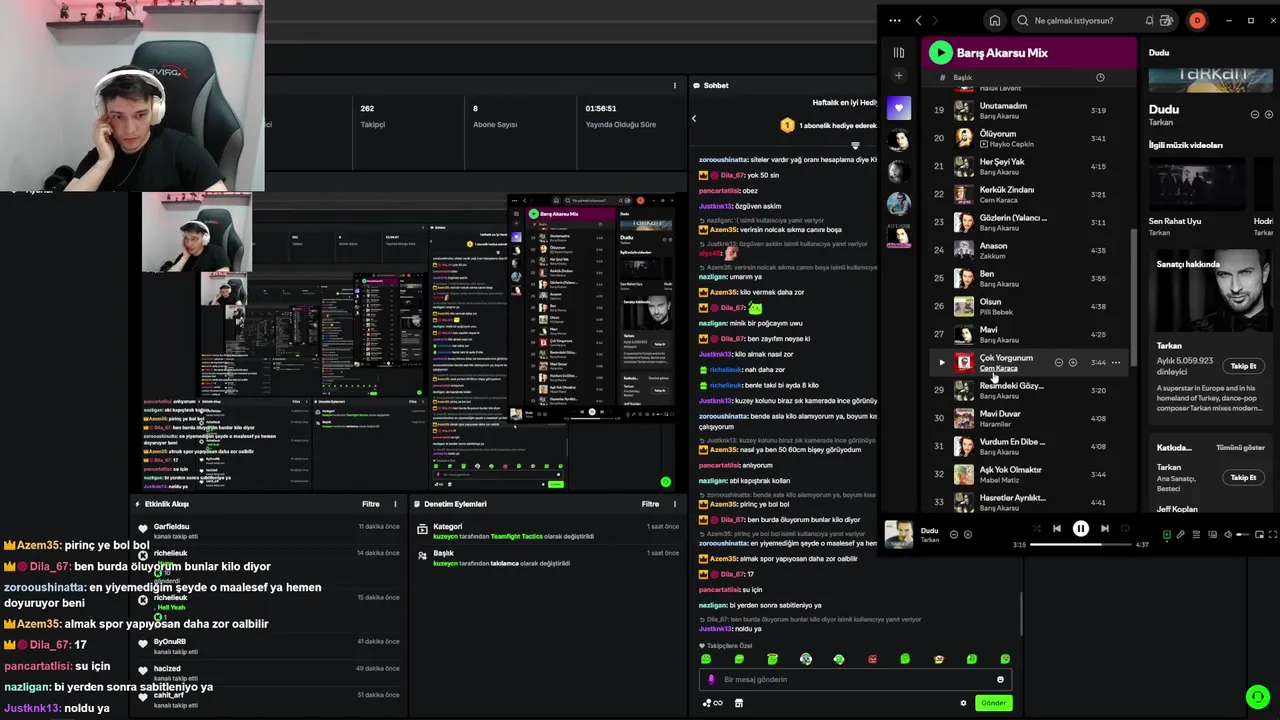Hide Çok Yorgunum with its minus icon
This screenshot has width=1280, height=720.
[x=1059, y=362]
